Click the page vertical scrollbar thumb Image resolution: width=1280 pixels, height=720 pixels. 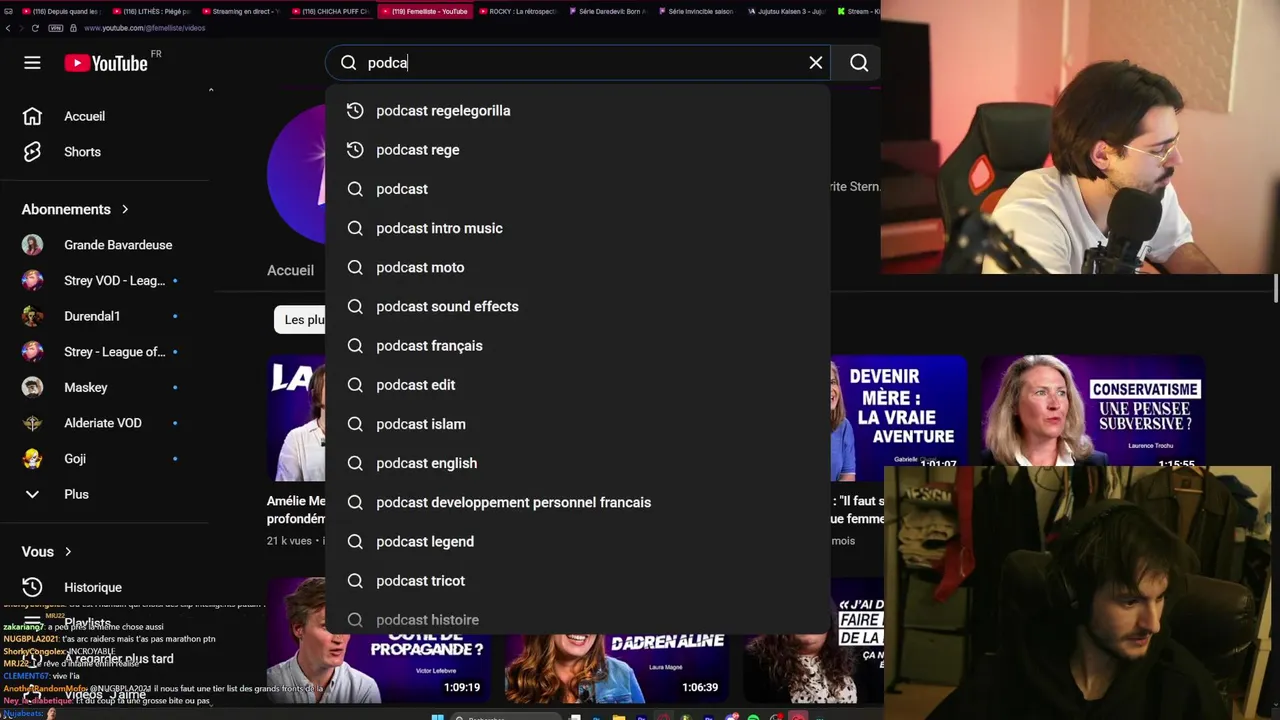pyautogui.click(x=1276, y=287)
